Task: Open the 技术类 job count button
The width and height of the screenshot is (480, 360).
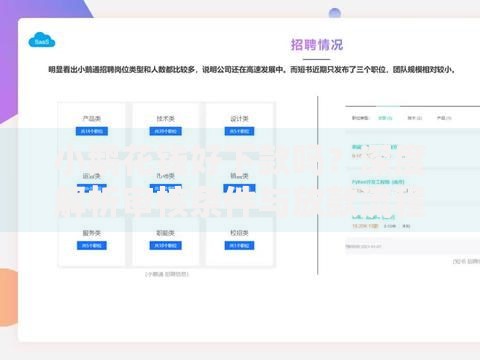Action: pyautogui.click(x=165, y=131)
